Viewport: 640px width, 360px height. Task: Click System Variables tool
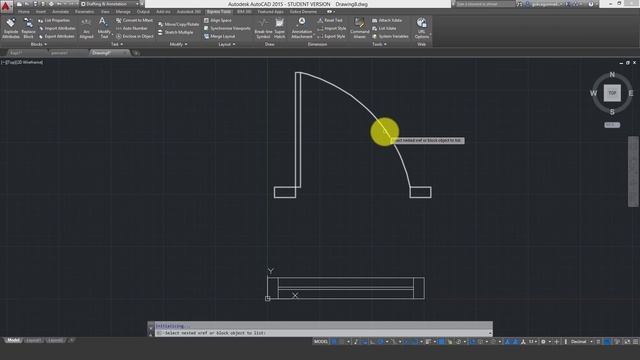[390, 36]
